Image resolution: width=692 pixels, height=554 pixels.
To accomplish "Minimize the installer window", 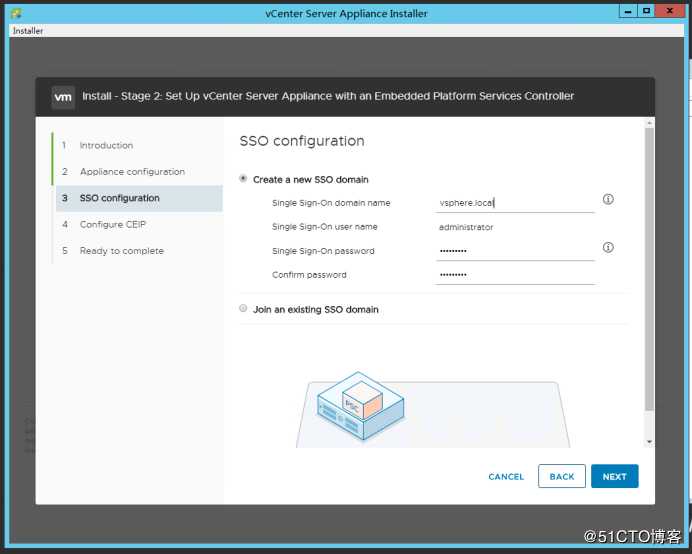I will click(x=628, y=11).
